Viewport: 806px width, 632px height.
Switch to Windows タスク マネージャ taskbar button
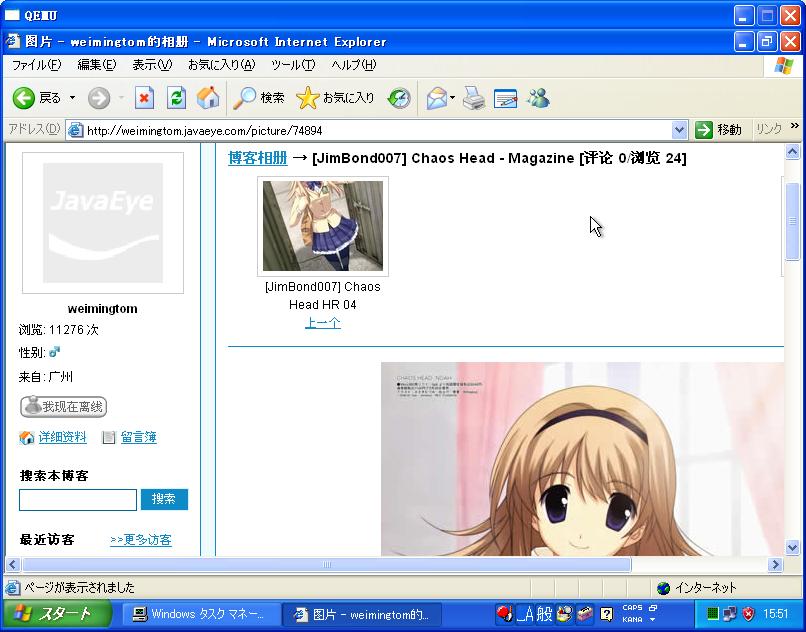pos(200,614)
